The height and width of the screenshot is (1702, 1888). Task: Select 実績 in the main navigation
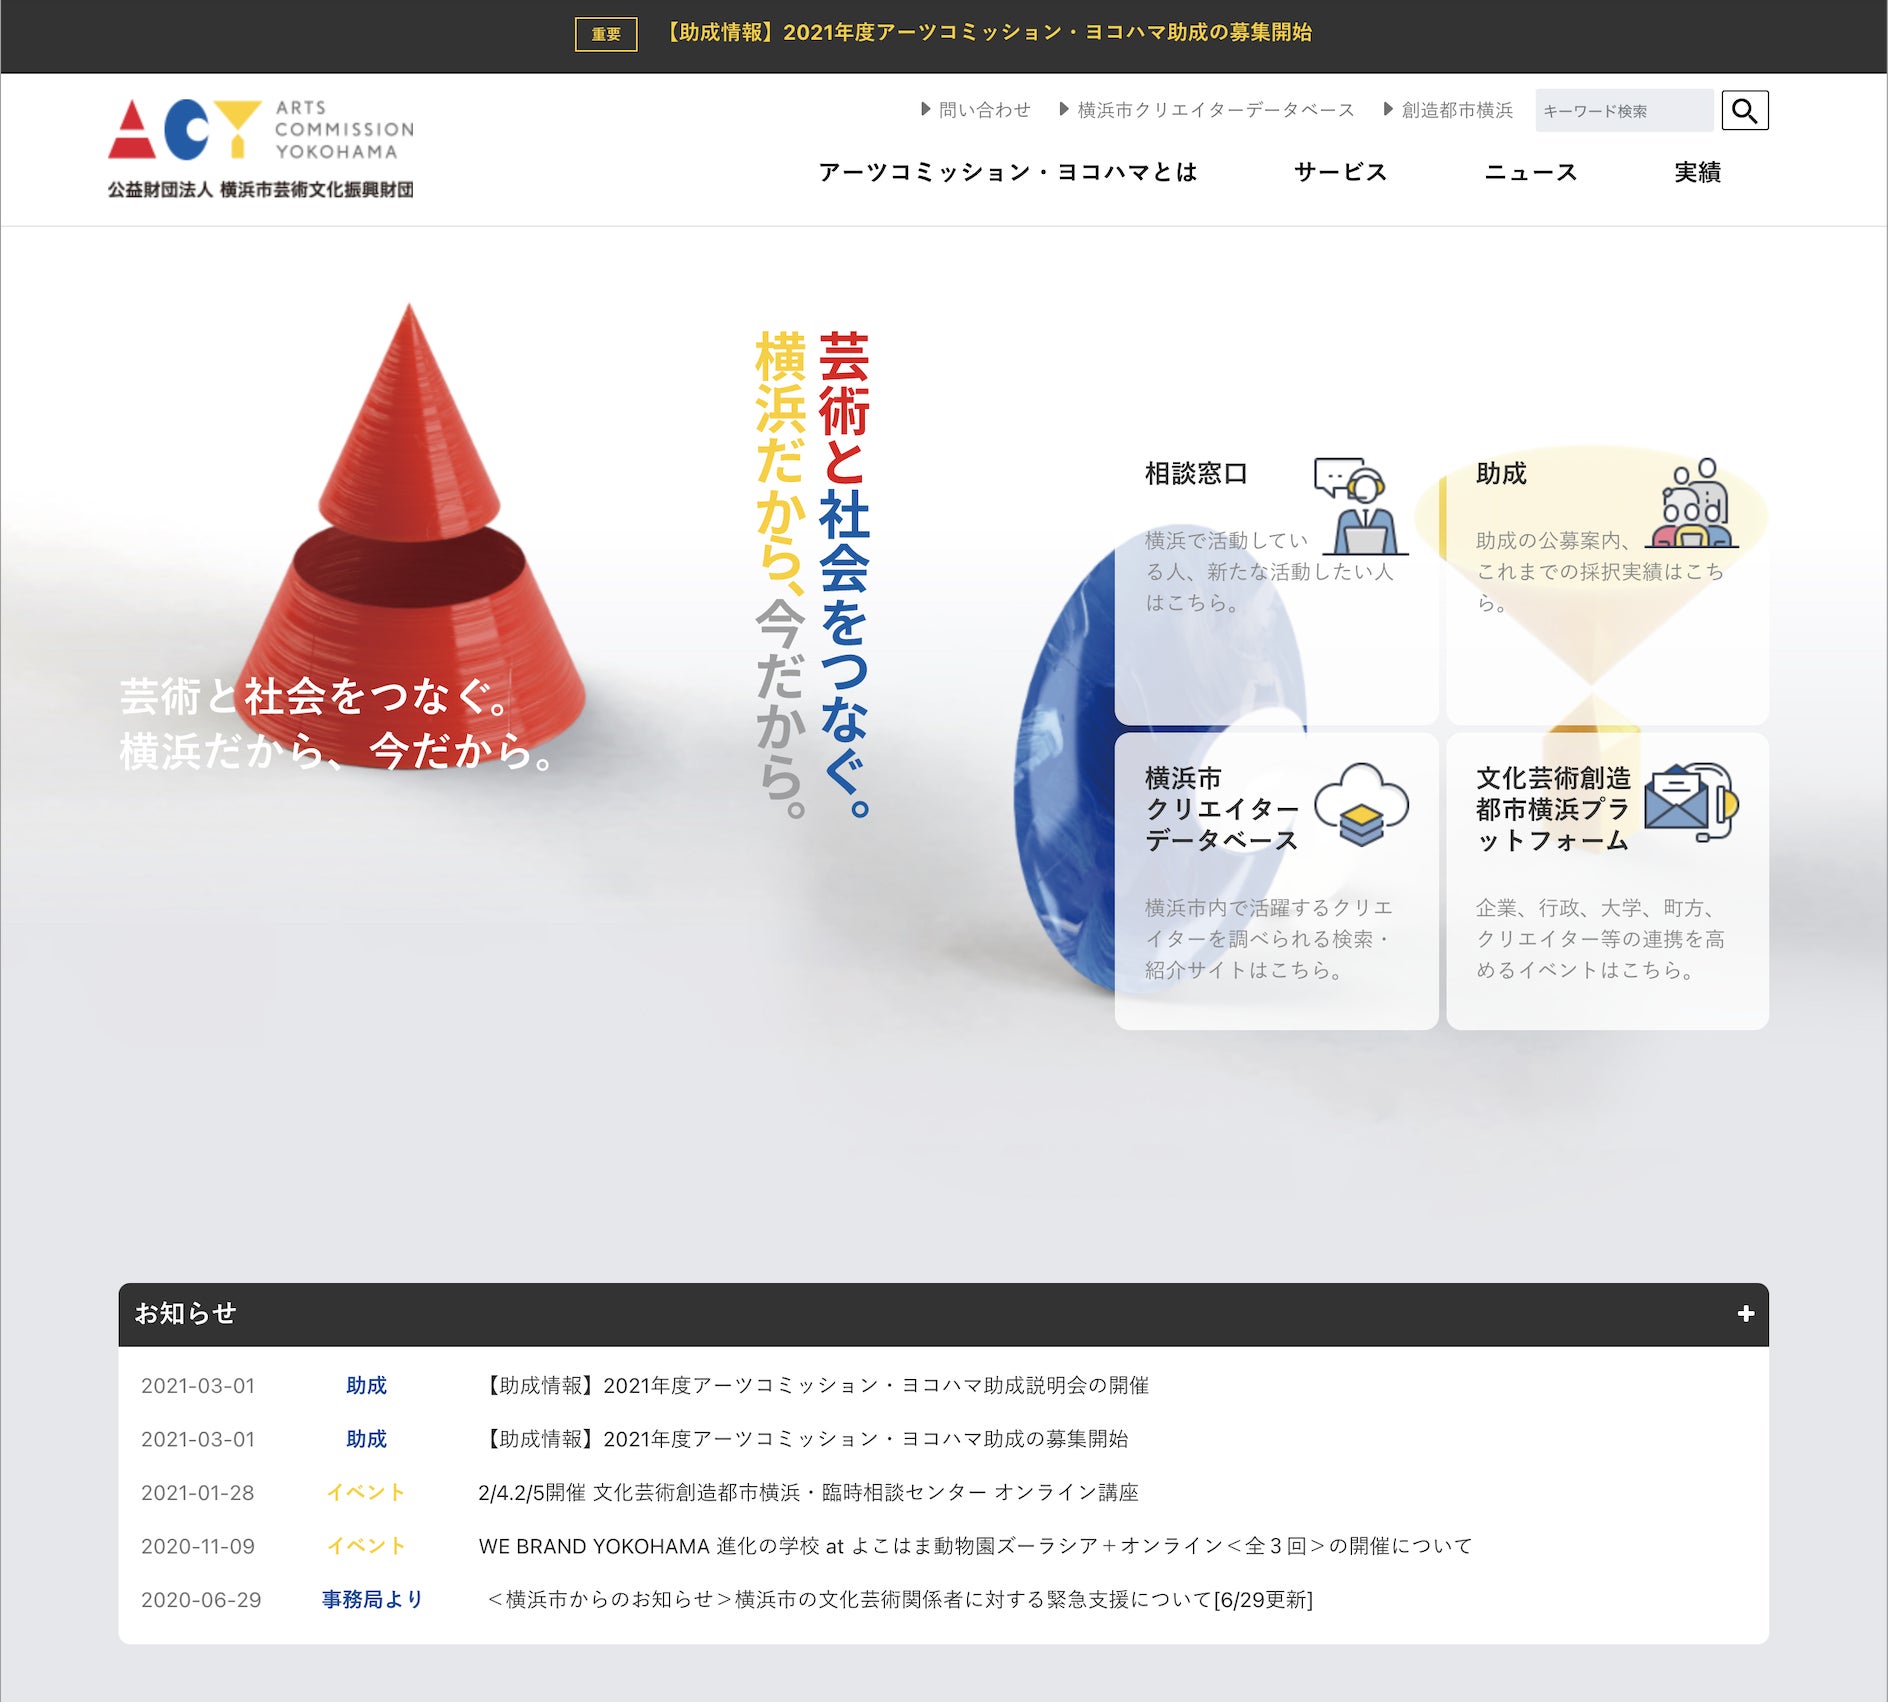coord(1697,172)
